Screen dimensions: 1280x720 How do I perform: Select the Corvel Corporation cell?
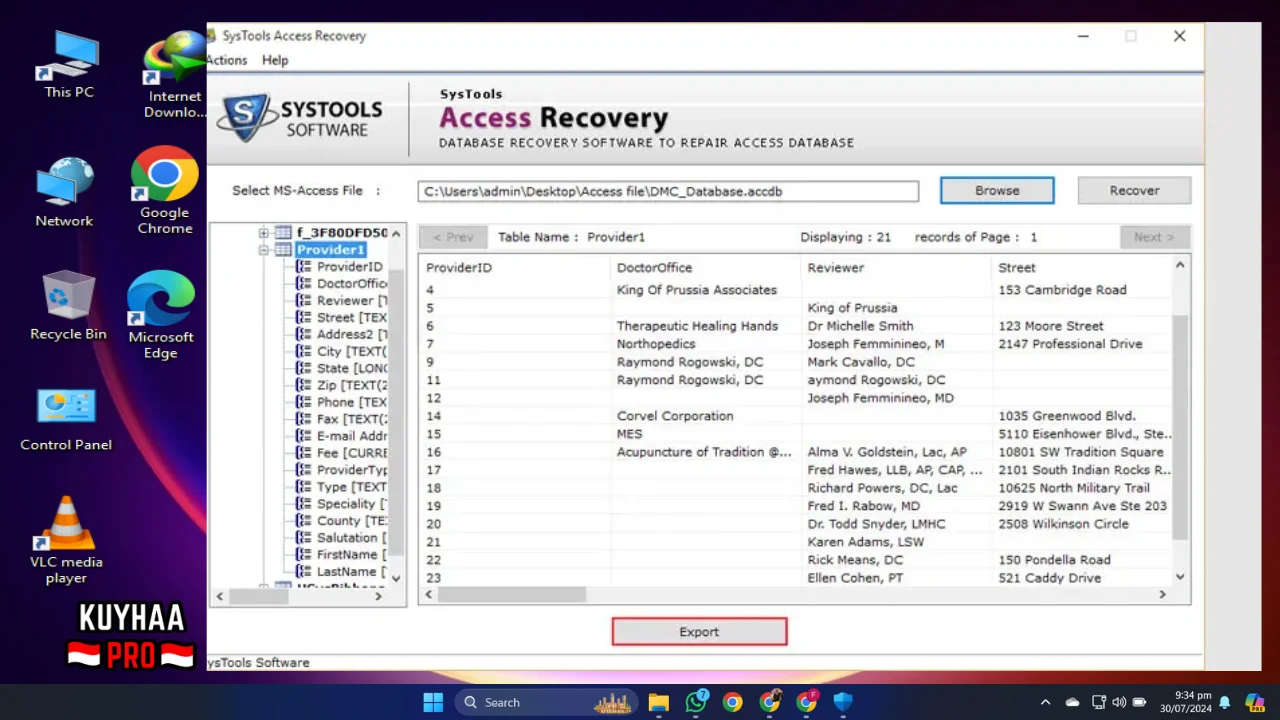pos(675,416)
